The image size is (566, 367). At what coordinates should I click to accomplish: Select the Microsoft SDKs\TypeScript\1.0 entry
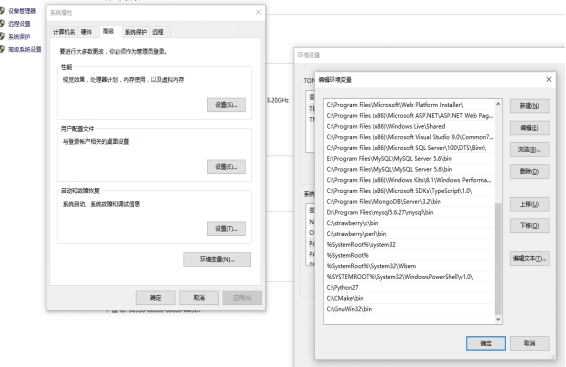click(x=409, y=191)
